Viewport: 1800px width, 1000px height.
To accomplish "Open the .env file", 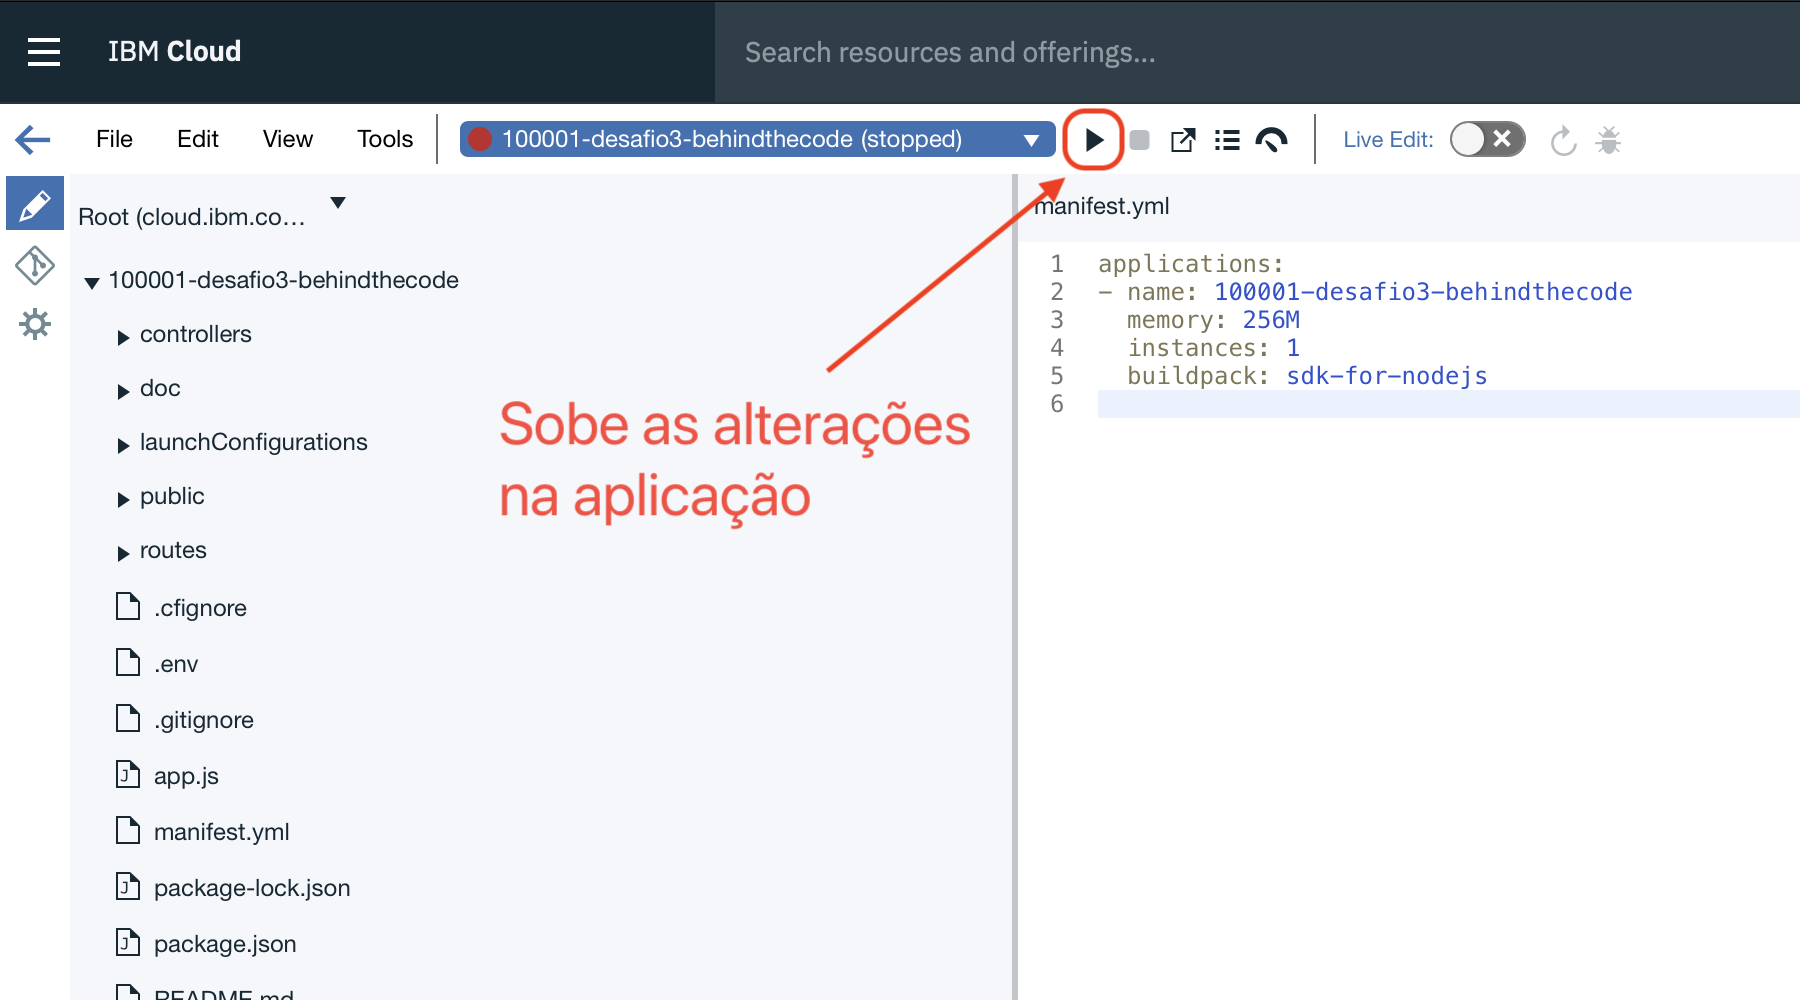I will pyautogui.click(x=176, y=664).
